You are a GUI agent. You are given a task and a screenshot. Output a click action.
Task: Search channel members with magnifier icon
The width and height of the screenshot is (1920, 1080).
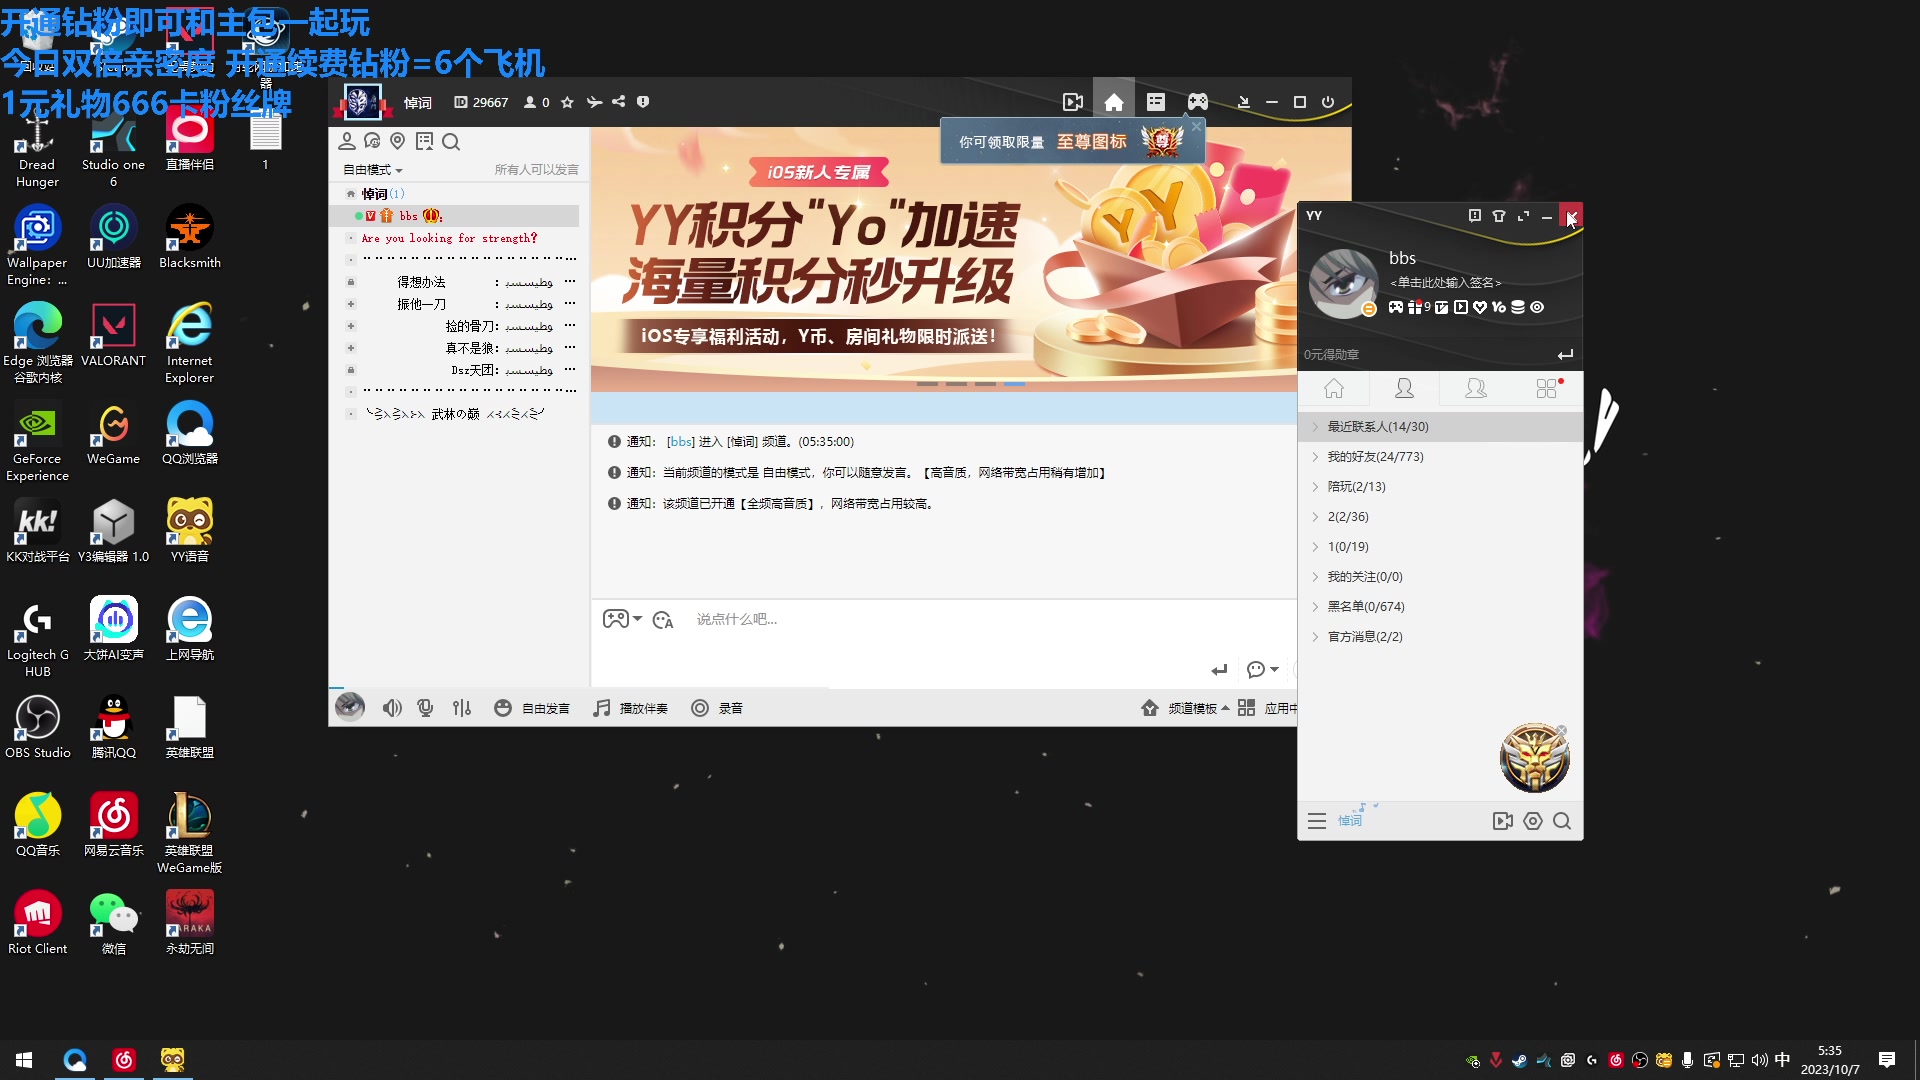pos(451,142)
